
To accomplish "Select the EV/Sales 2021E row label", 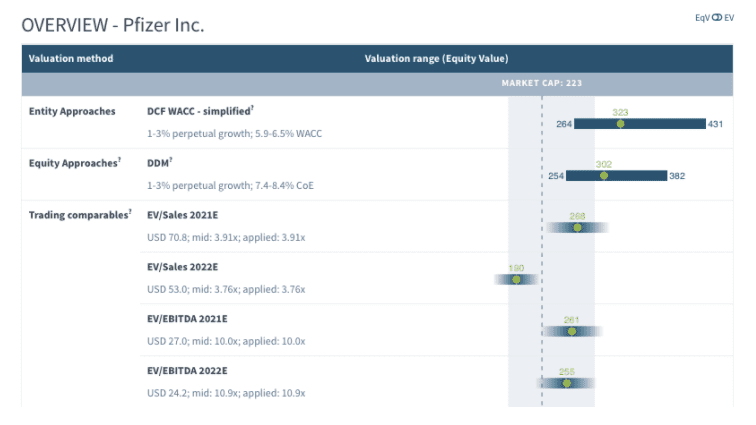I will tap(182, 214).
